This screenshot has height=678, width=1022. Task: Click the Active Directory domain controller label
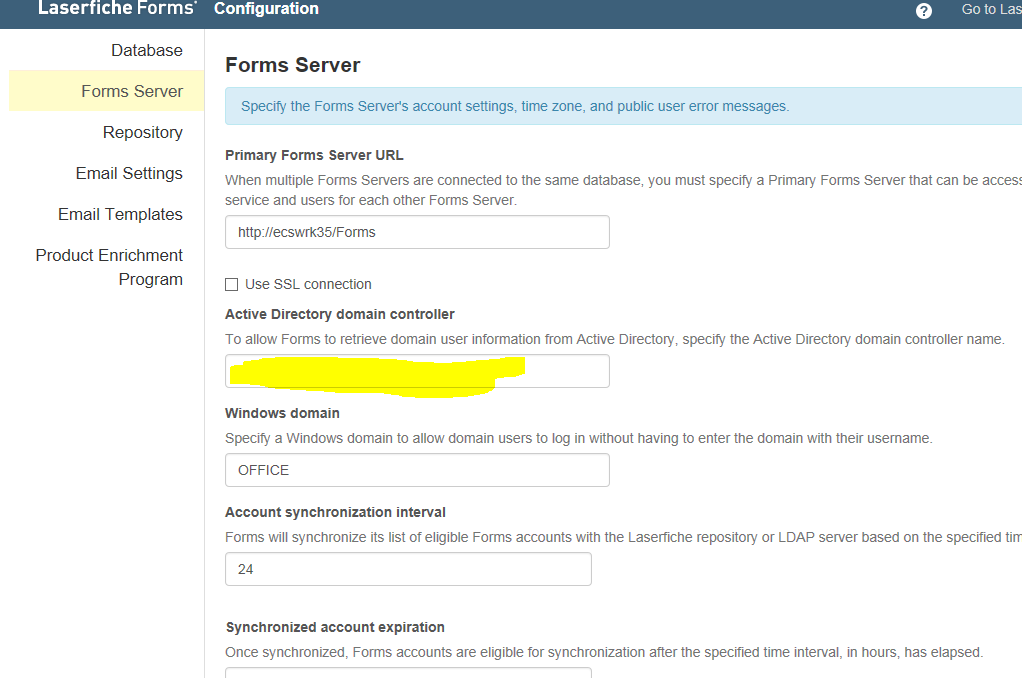point(340,314)
